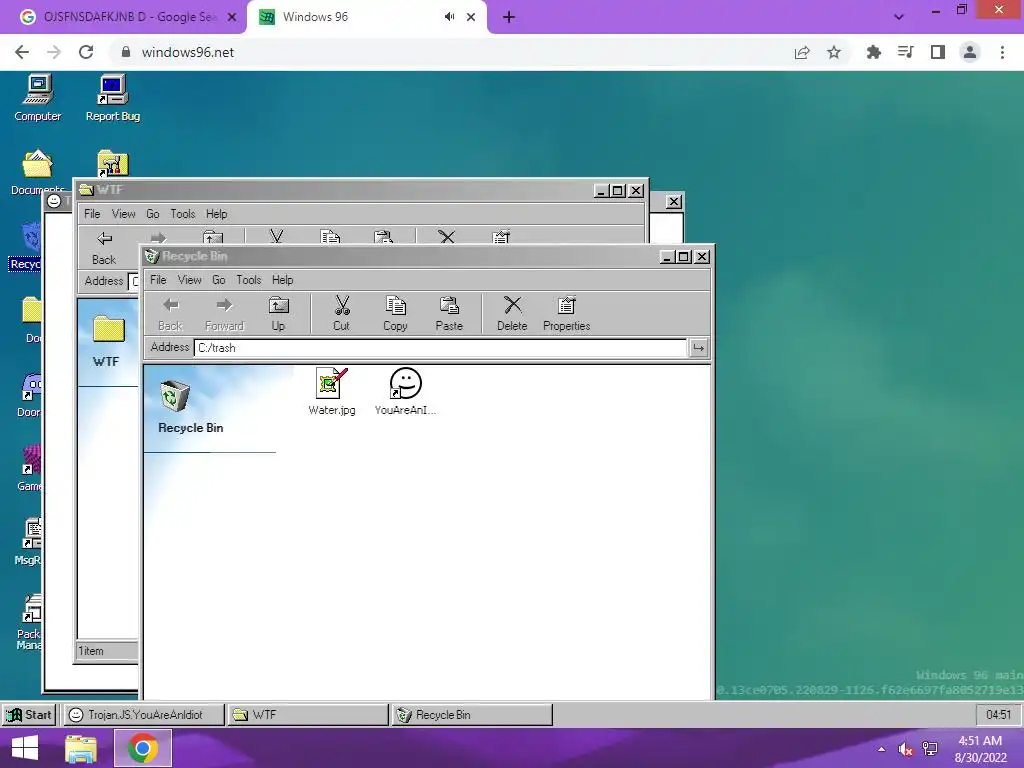Screen dimensions: 1024x768
Task: Open File Explorer from the taskbar
Action: coord(81,748)
